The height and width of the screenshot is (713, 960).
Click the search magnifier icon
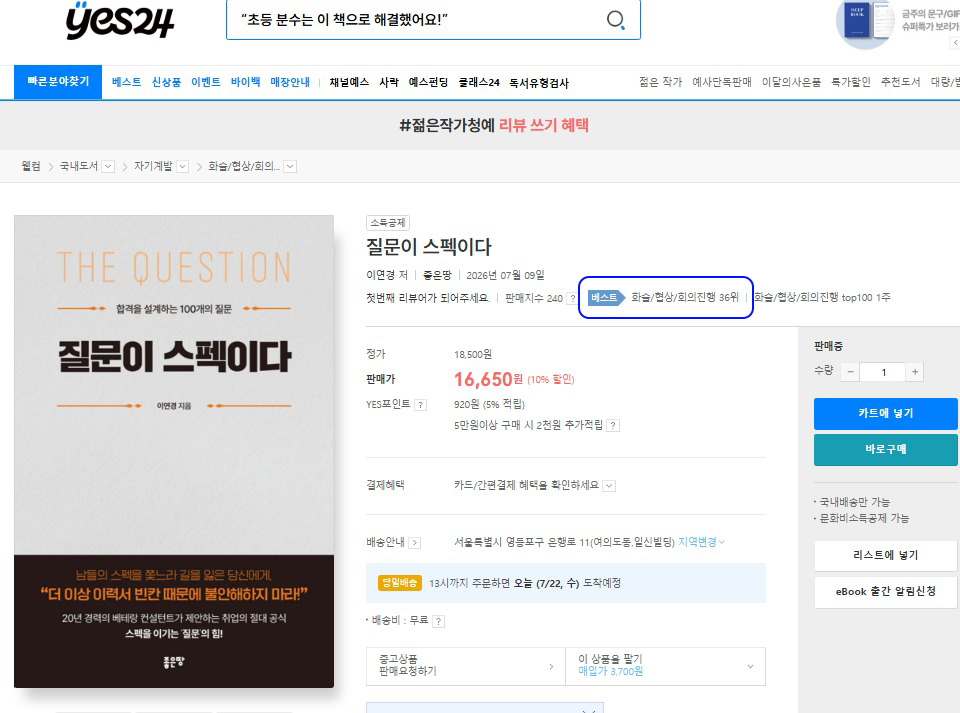[615, 20]
